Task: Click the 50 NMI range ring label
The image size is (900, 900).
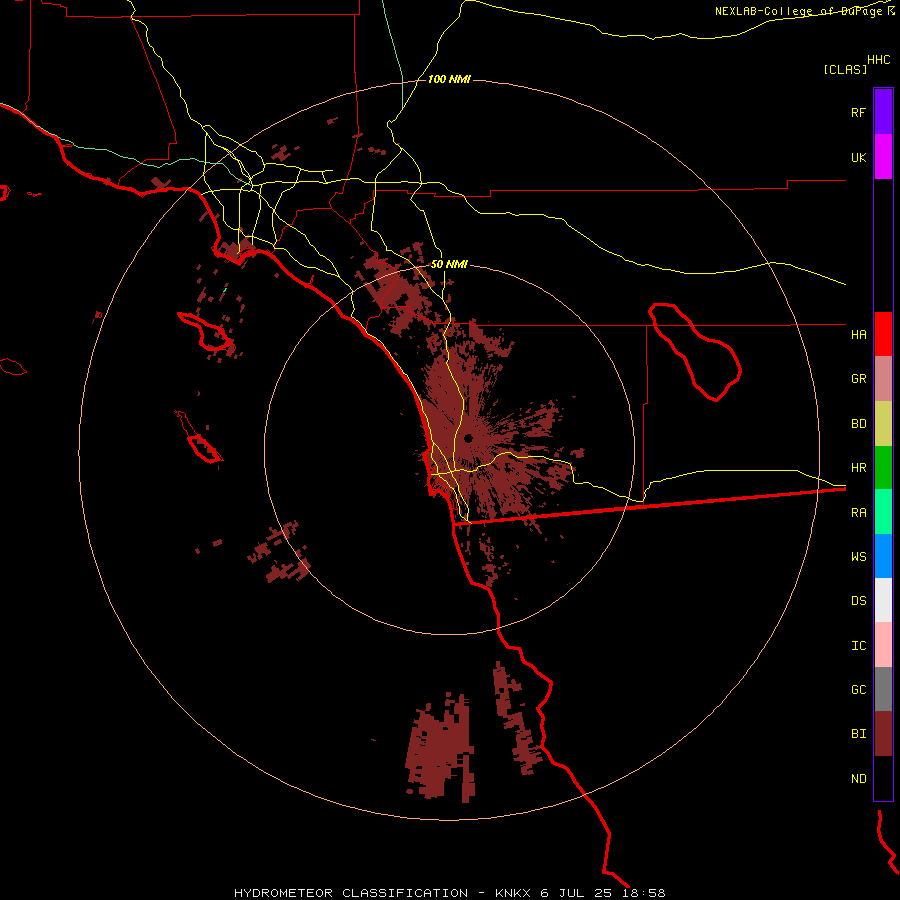Action: pyautogui.click(x=449, y=264)
